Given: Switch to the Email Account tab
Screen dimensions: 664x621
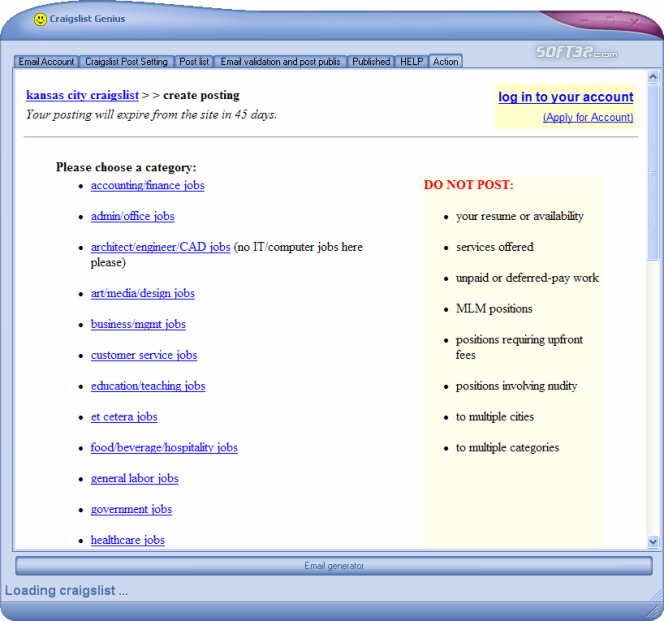Looking at the screenshot, I should click(46, 62).
